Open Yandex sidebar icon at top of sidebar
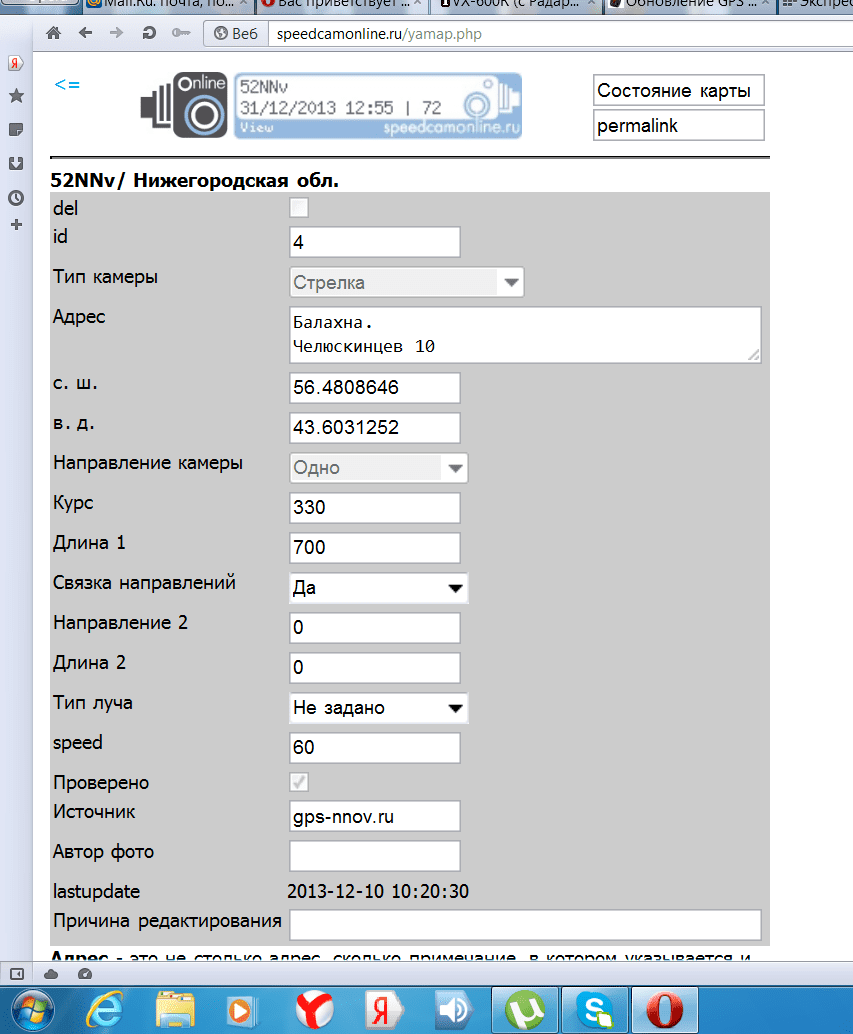853x1034 pixels. [x=16, y=63]
